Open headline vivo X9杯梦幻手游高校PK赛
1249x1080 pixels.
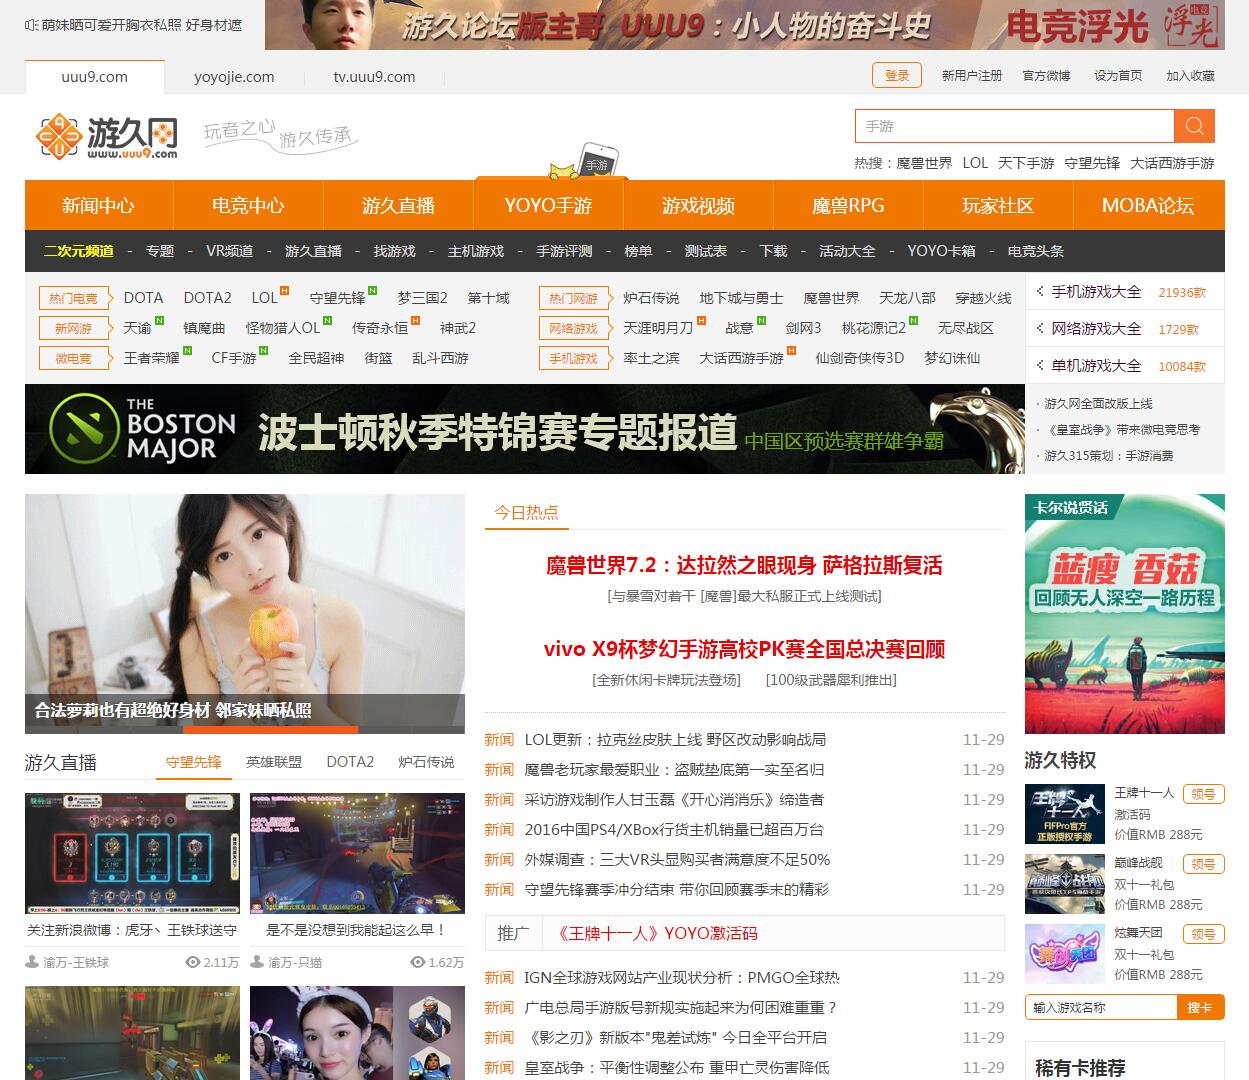click(744, 649)
